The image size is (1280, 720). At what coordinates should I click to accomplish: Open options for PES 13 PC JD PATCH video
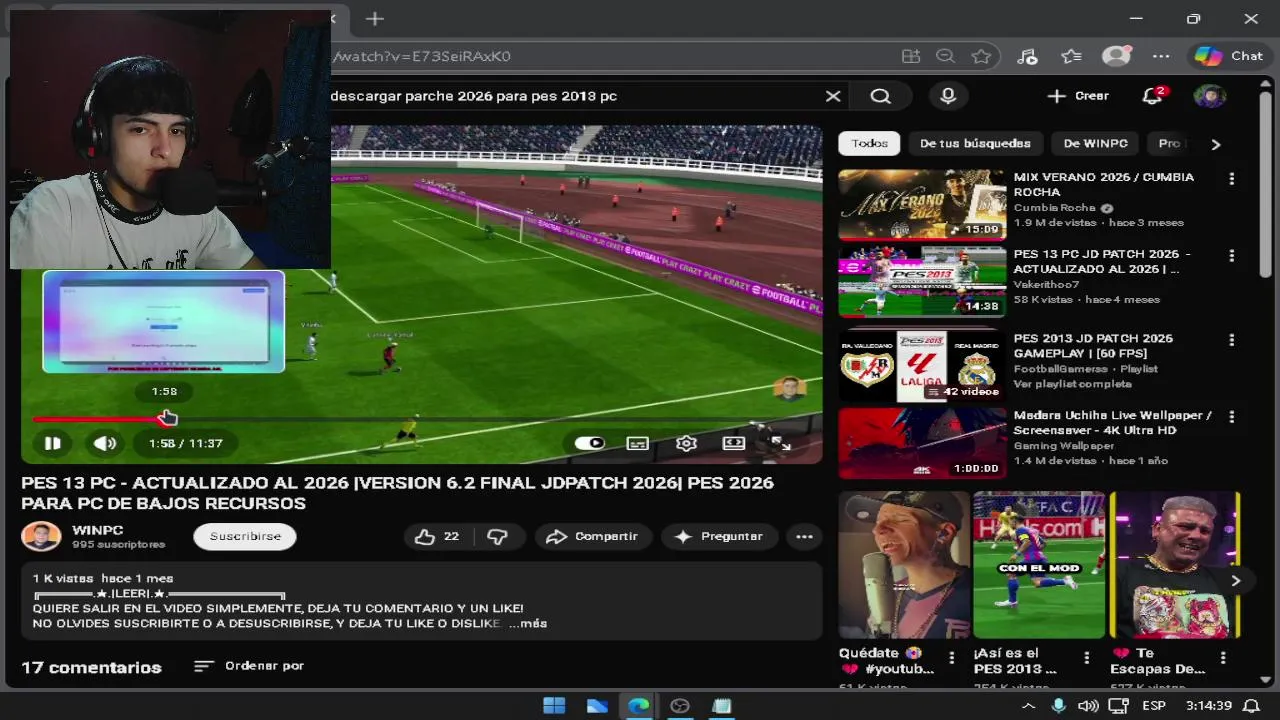tap(1231, 256)
